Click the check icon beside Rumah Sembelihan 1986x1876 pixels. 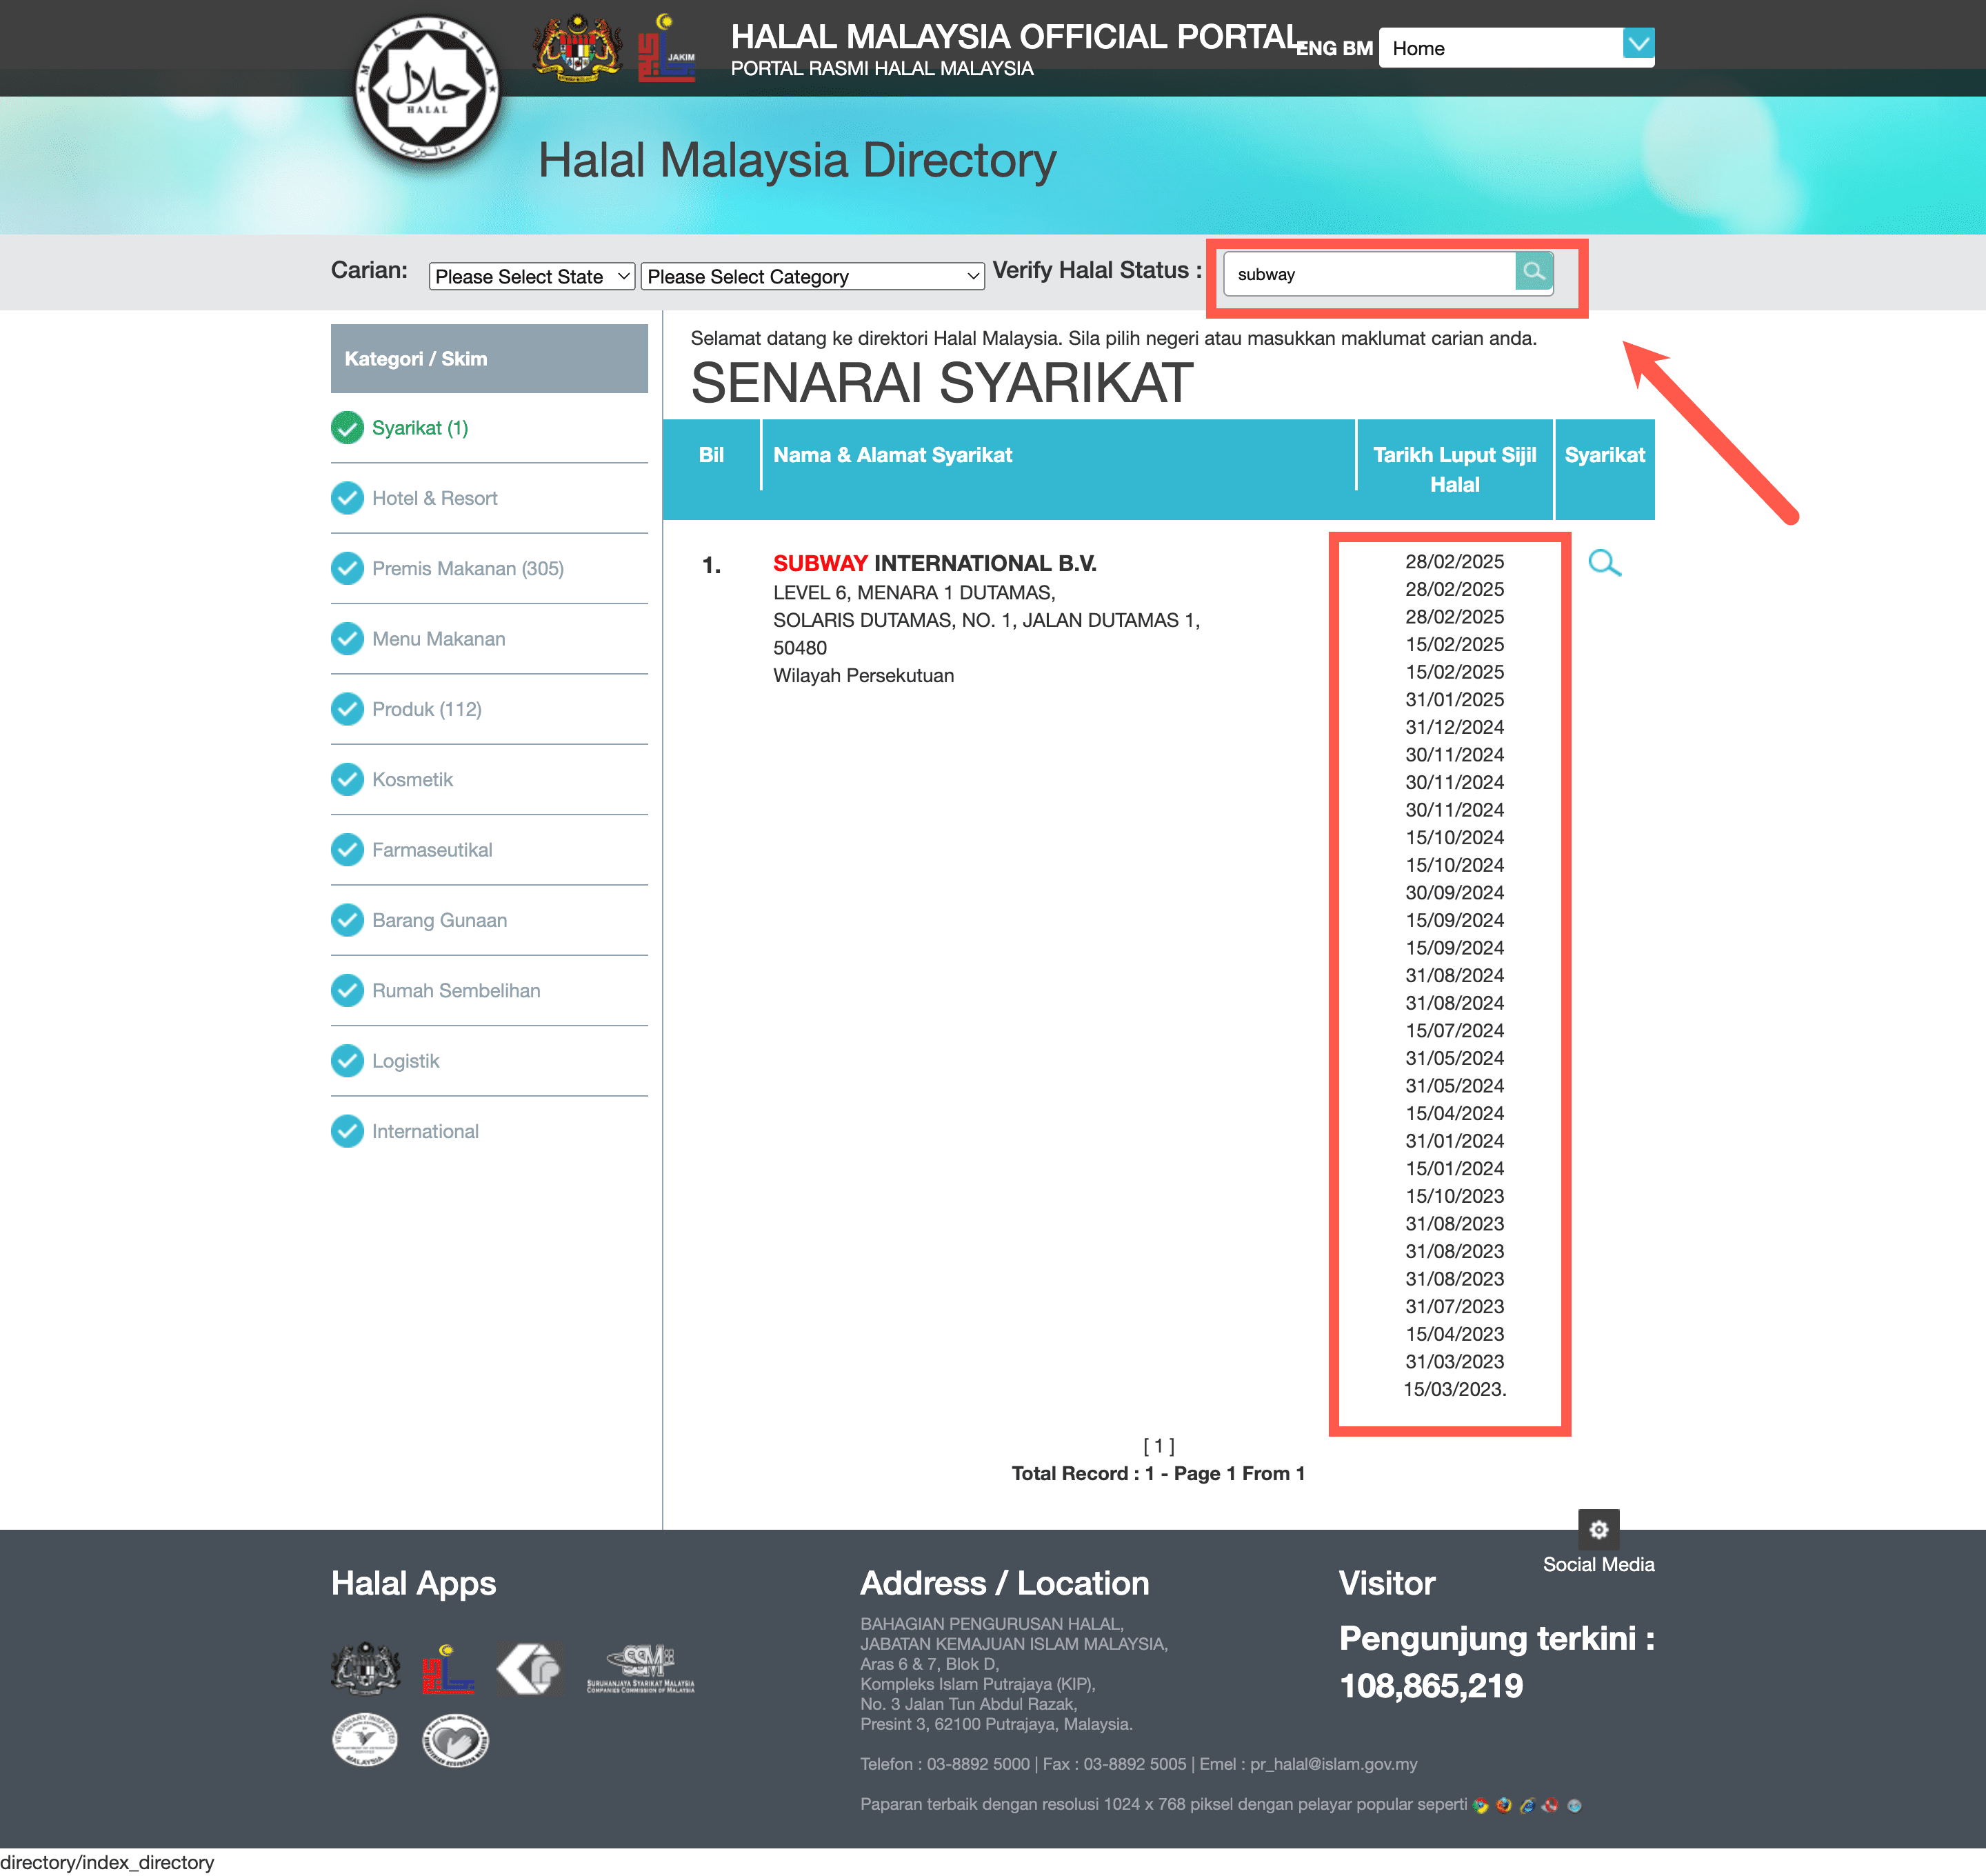click(x=347, y=990)
